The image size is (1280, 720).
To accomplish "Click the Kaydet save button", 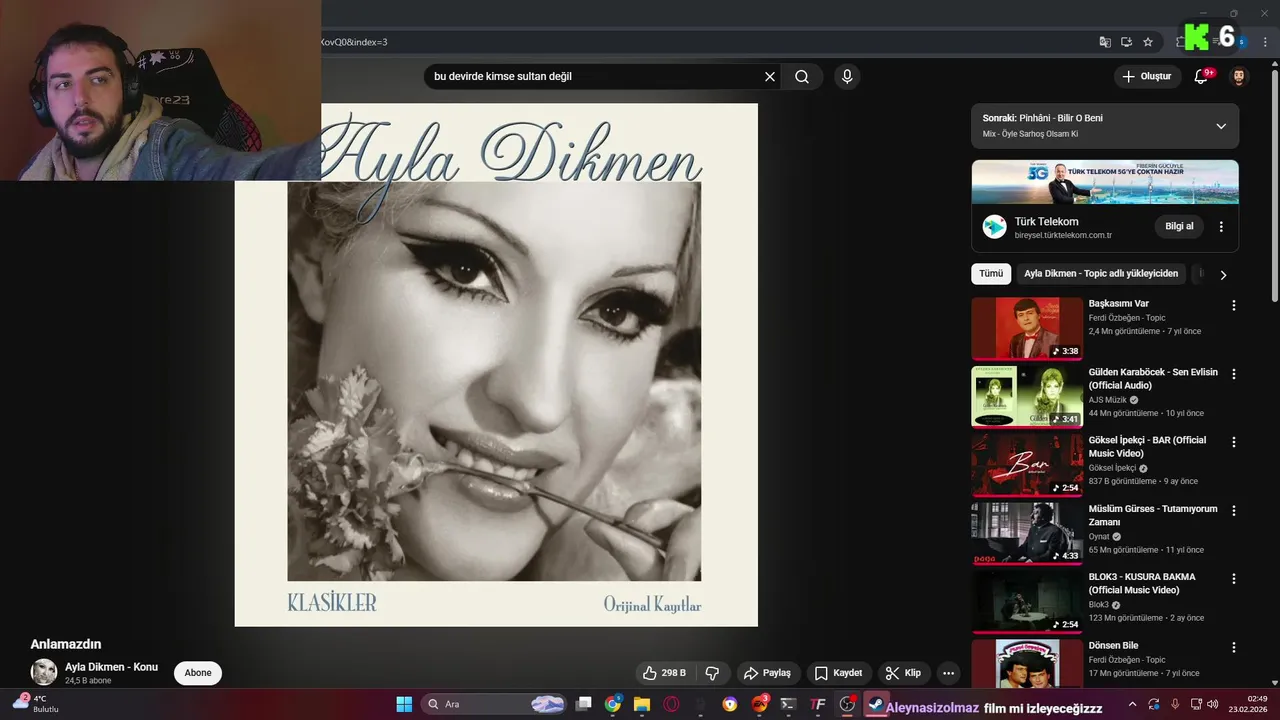I will point(838,673).
